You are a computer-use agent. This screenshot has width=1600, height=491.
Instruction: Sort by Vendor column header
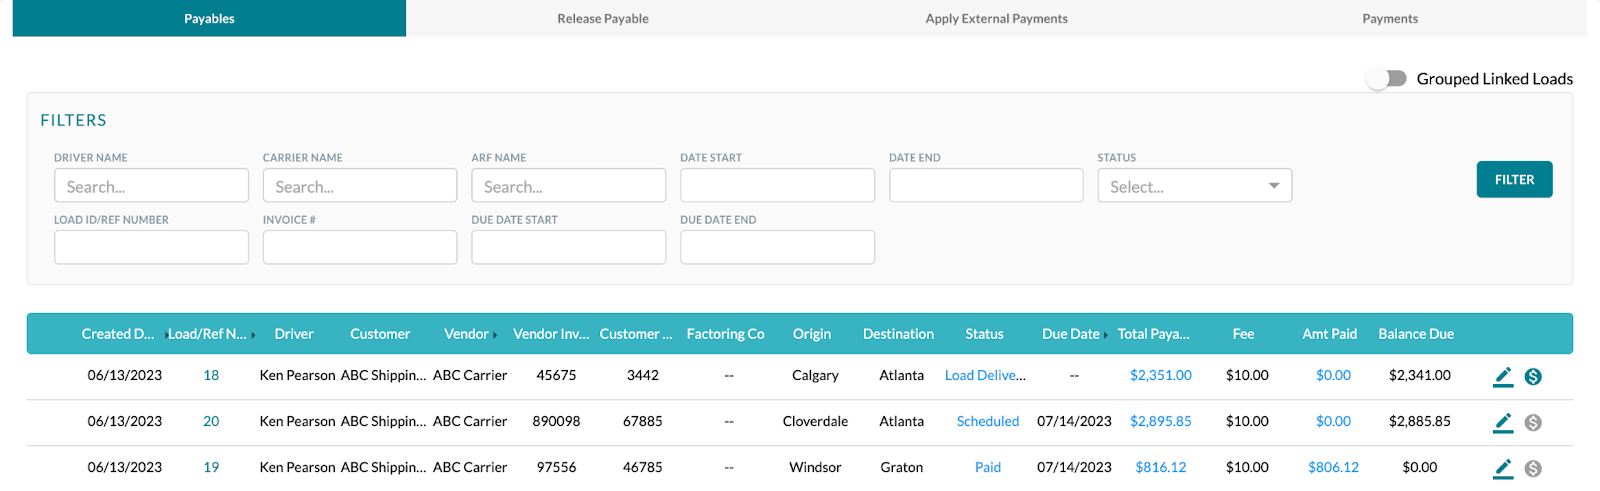[467, 334]
